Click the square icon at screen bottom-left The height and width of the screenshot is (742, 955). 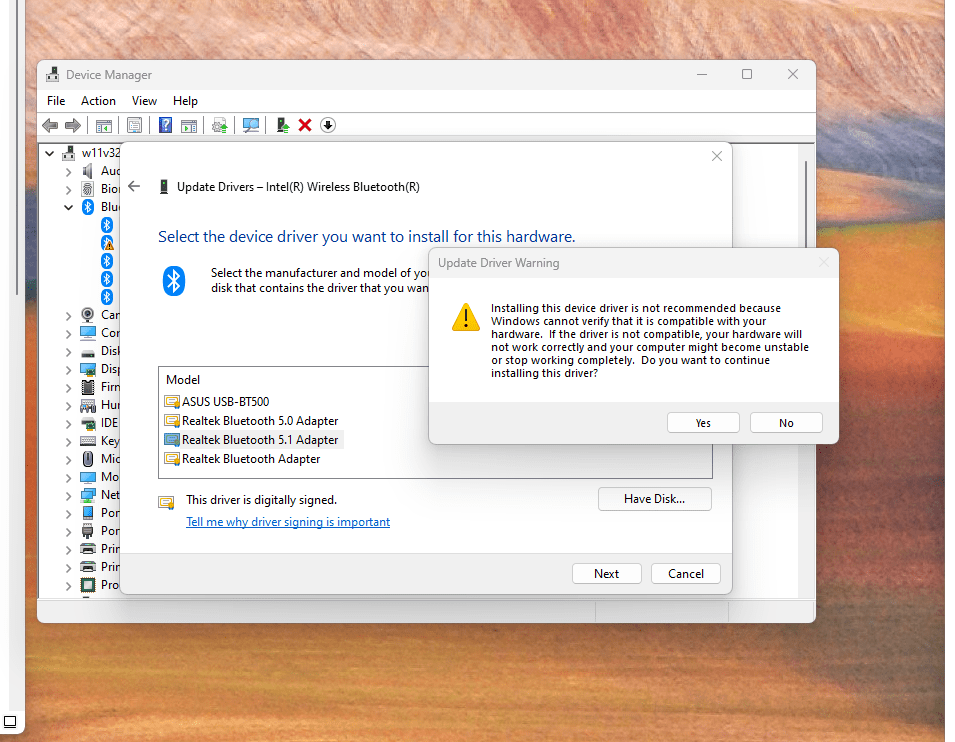pyautogui.click(x=10, y=723)
